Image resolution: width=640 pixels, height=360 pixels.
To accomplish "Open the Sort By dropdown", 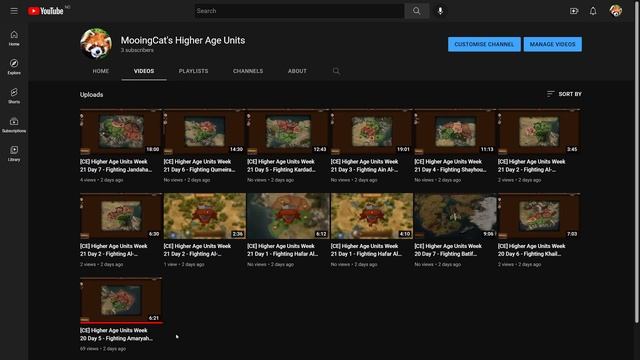I will pos(564,94).
